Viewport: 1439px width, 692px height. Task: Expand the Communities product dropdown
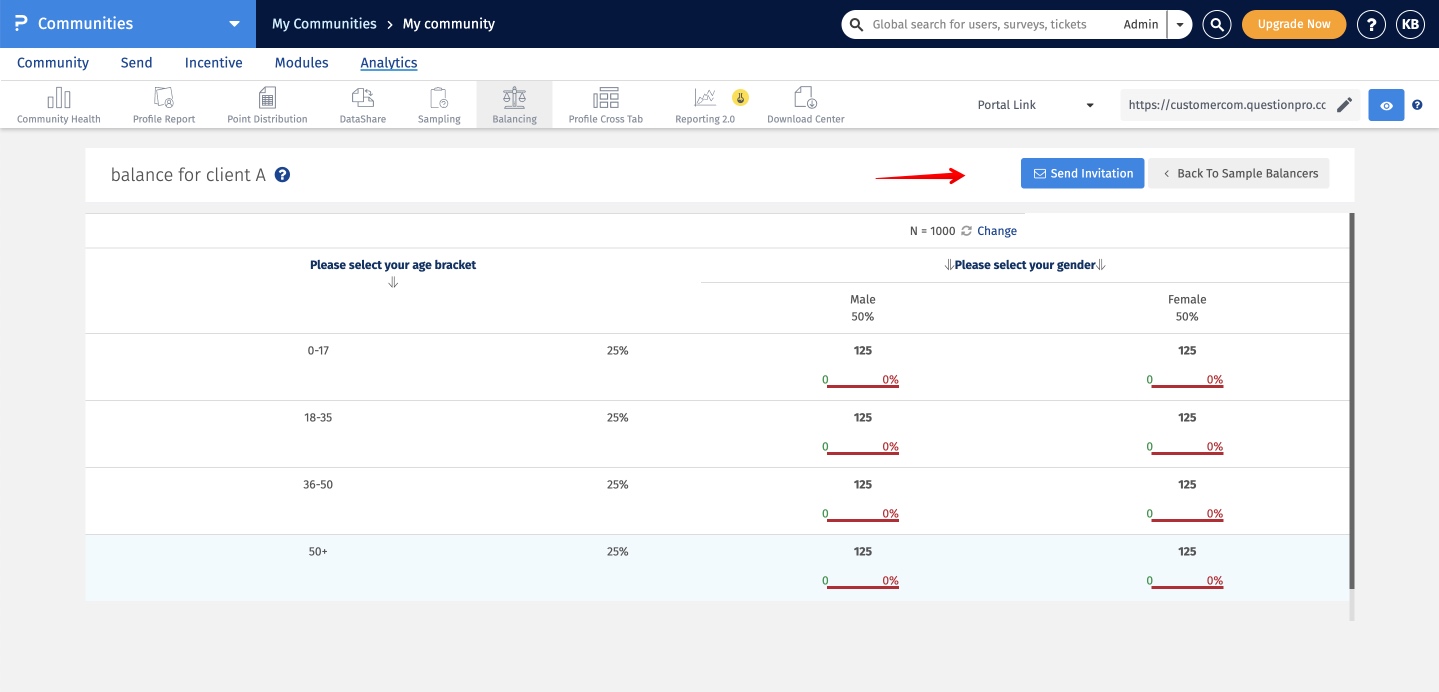tap(234, 24)
